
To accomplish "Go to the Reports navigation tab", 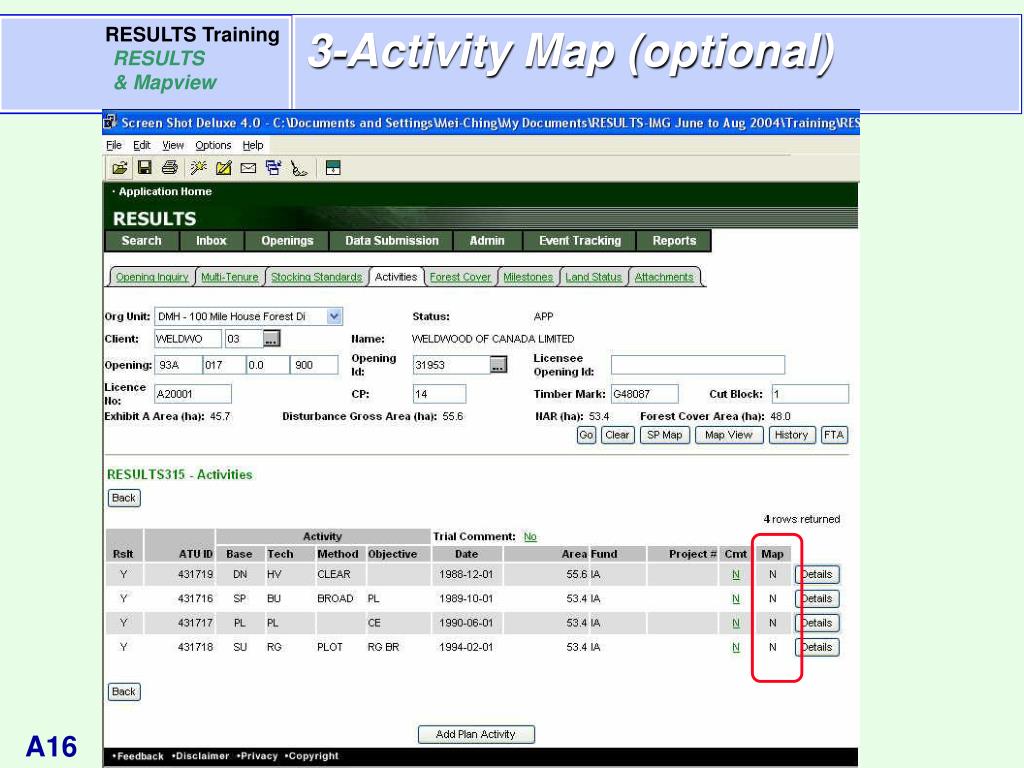I will coord(674,240).
